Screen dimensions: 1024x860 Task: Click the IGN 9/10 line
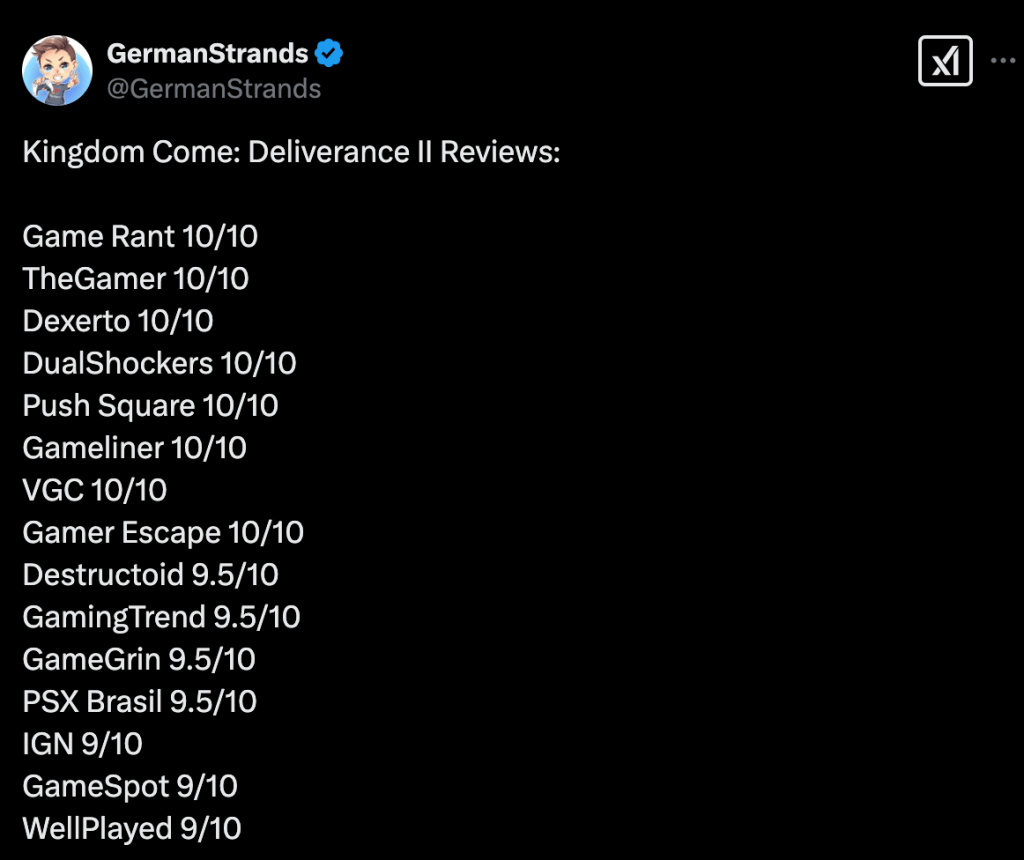pos(83,744)
